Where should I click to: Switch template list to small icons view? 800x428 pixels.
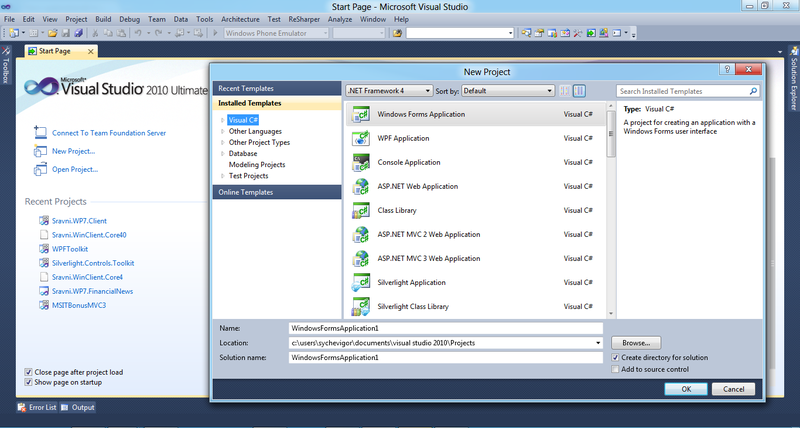[565, 91]
